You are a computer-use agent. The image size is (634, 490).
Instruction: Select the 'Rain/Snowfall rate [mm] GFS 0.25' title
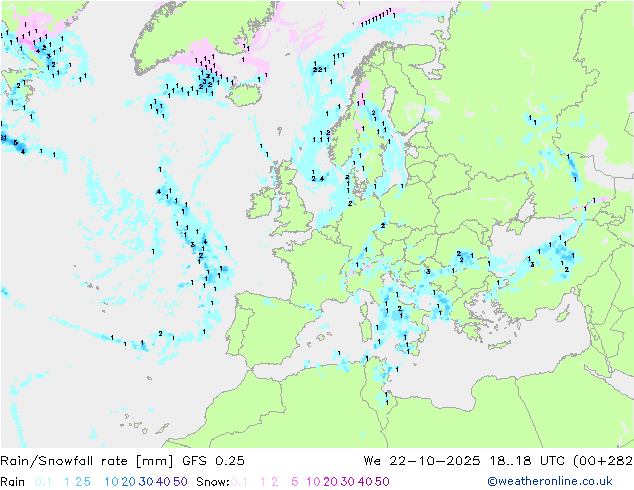click(123, 461)
